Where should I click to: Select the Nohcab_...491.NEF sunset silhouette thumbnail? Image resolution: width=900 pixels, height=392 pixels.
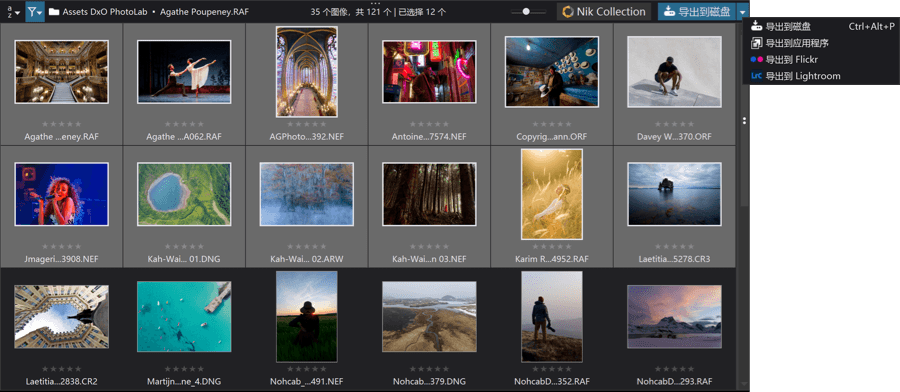[x=307, y=317]
